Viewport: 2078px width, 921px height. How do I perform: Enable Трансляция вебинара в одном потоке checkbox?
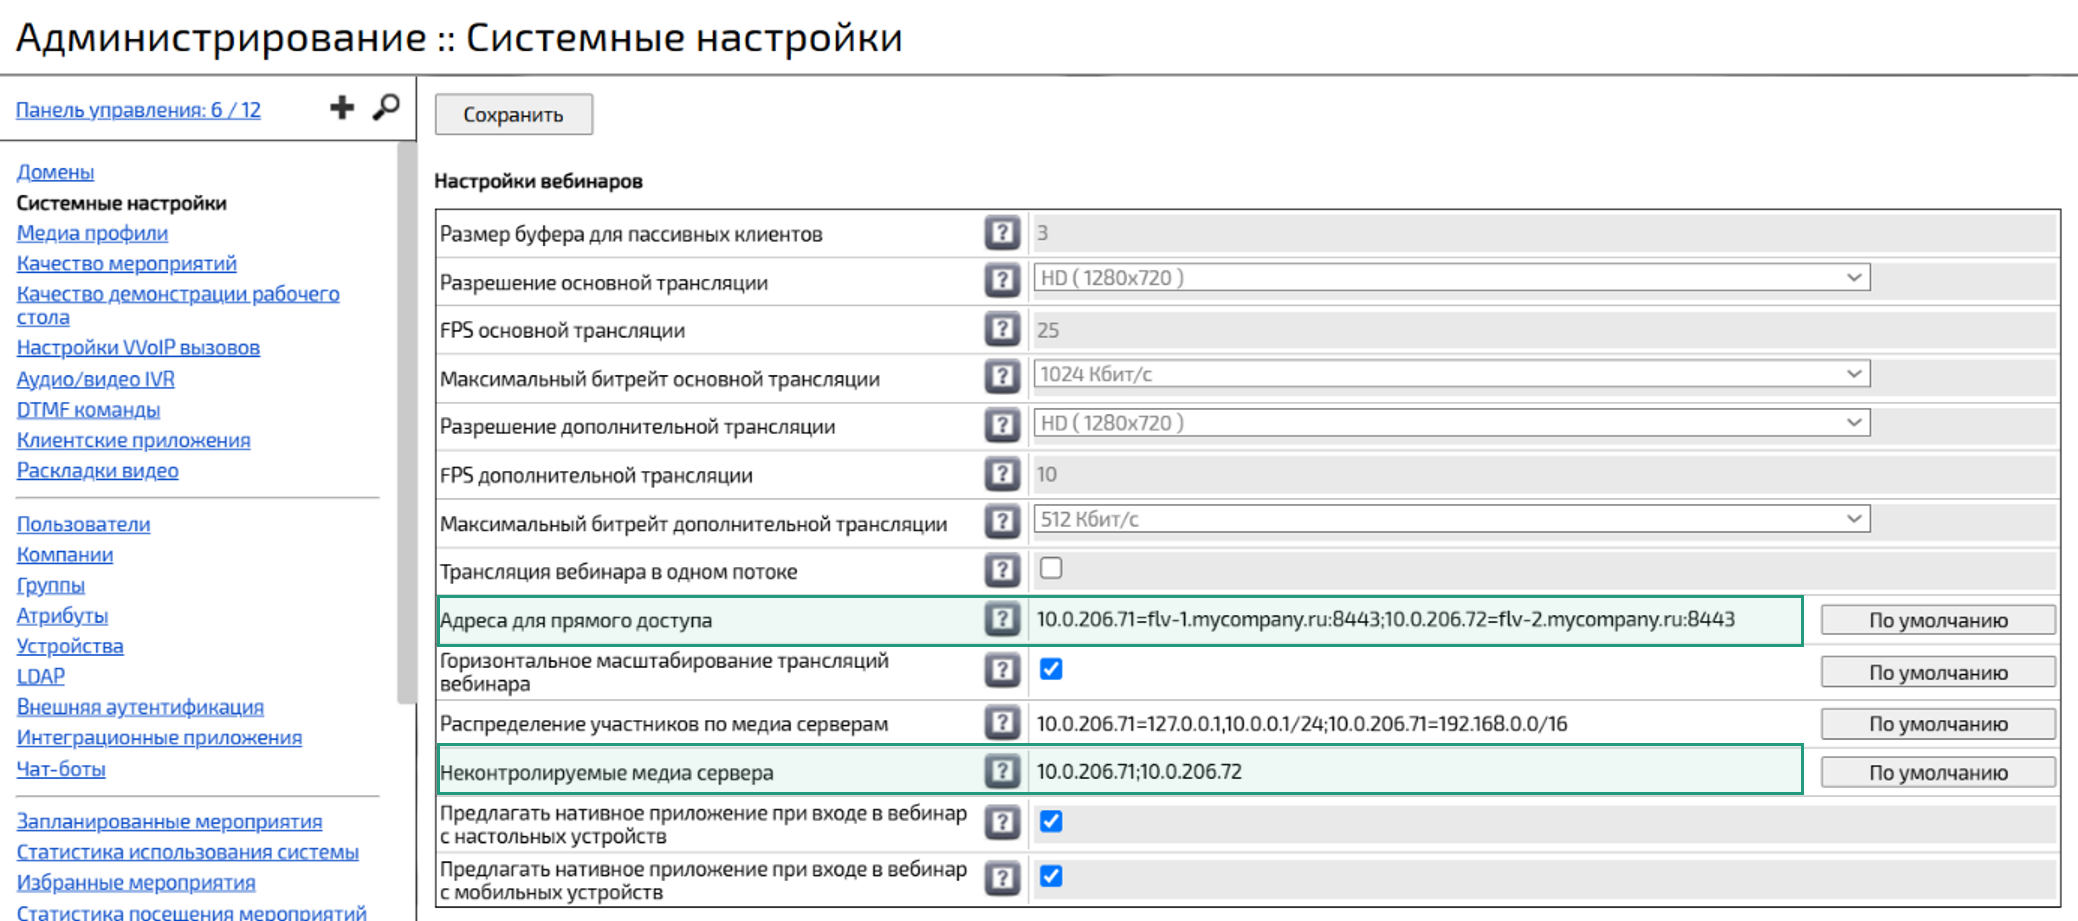(x=1051, y=569)
